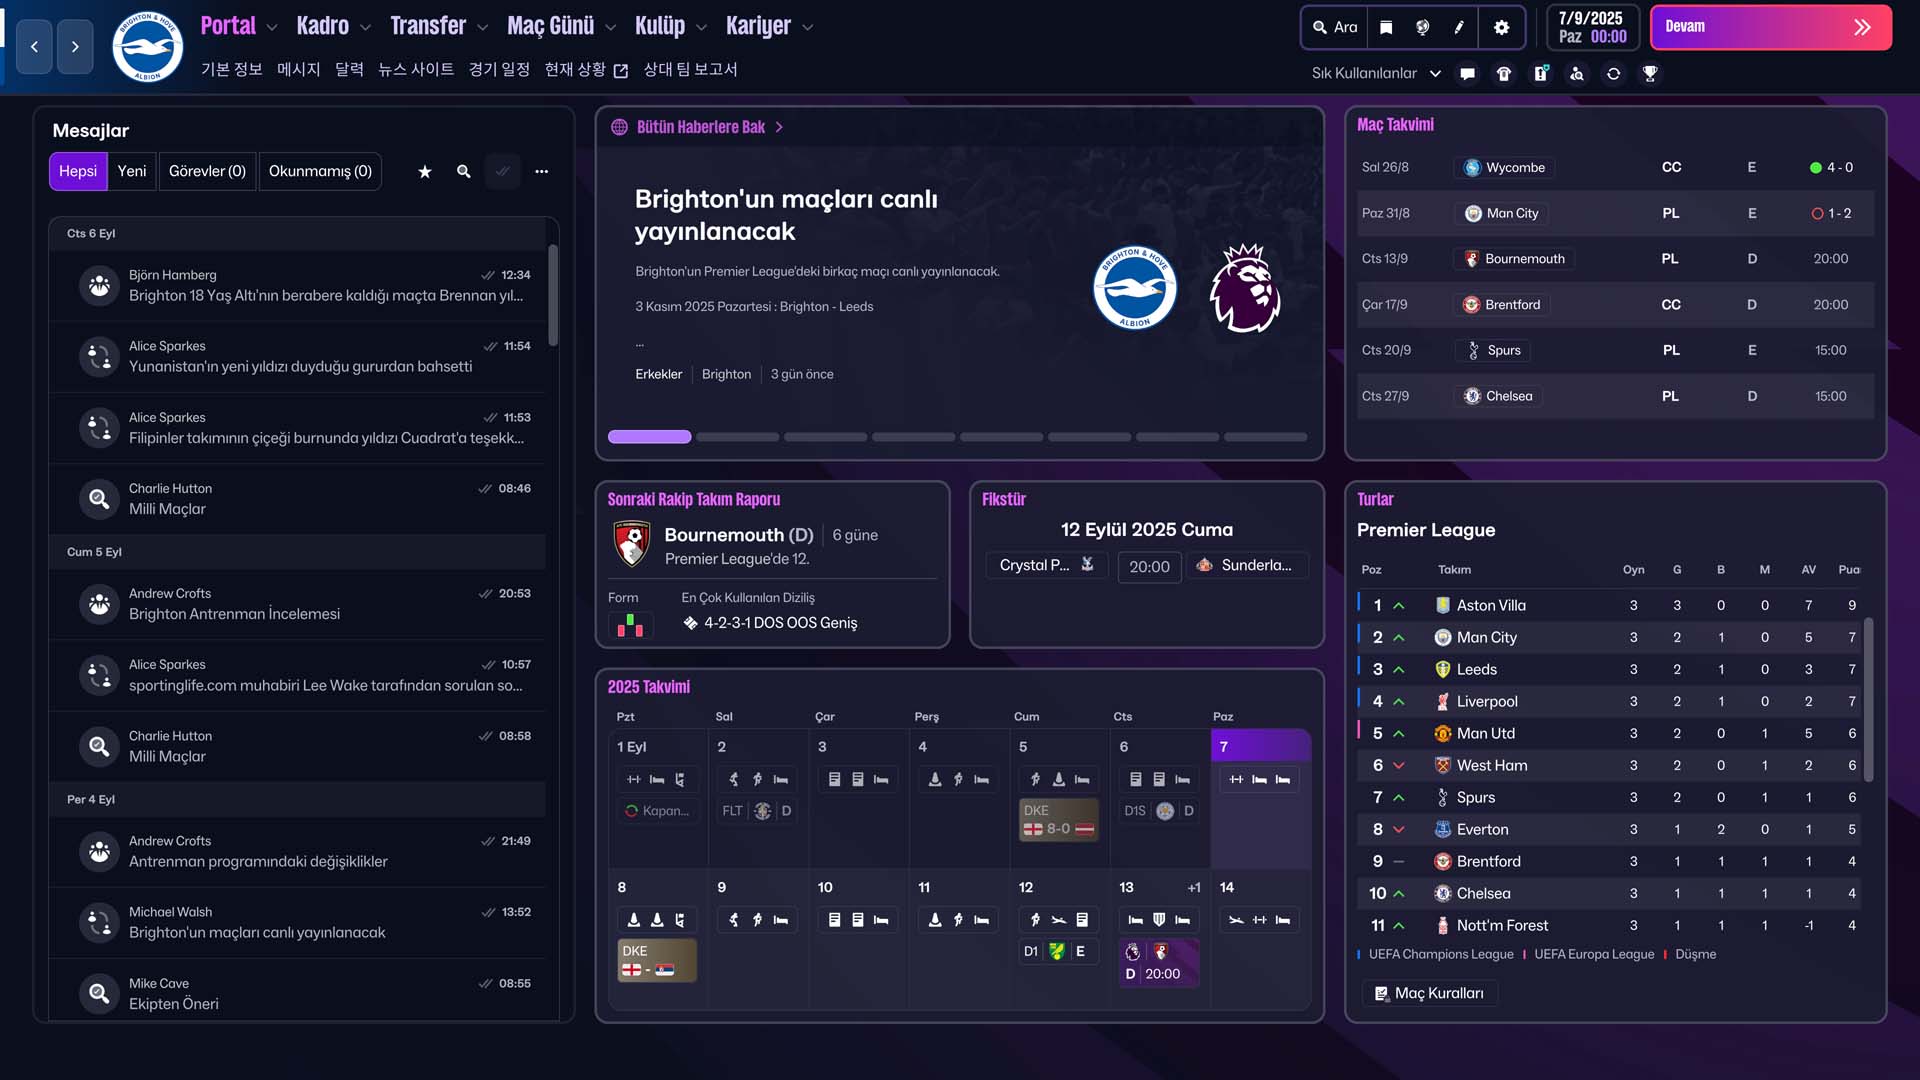Select the first highlighted news carousel segment
Image resolution: width=1920 pixels, height=1080 pixels.
649,437
